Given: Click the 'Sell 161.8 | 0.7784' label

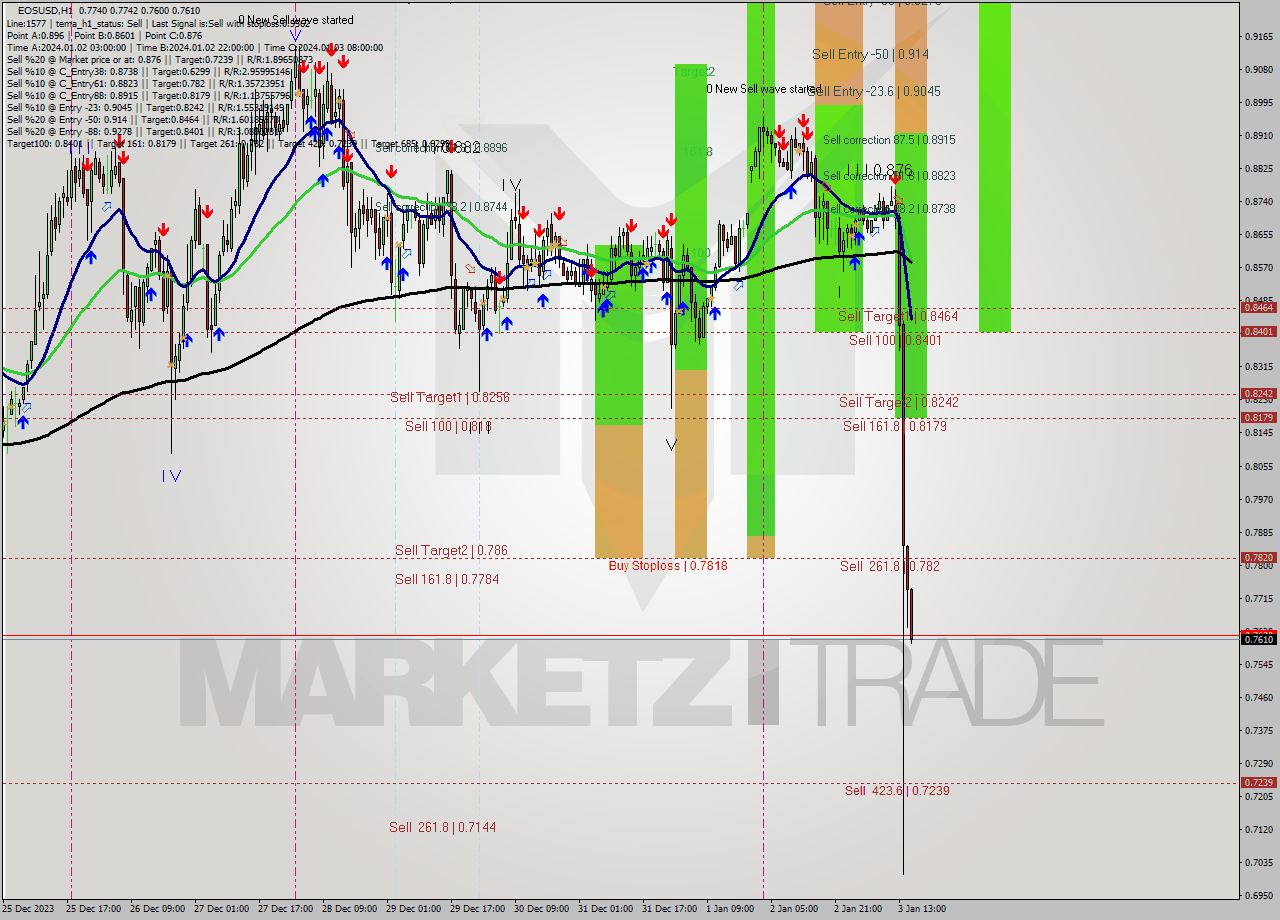Looking at the screenshot, I should (x=447, y=579).
